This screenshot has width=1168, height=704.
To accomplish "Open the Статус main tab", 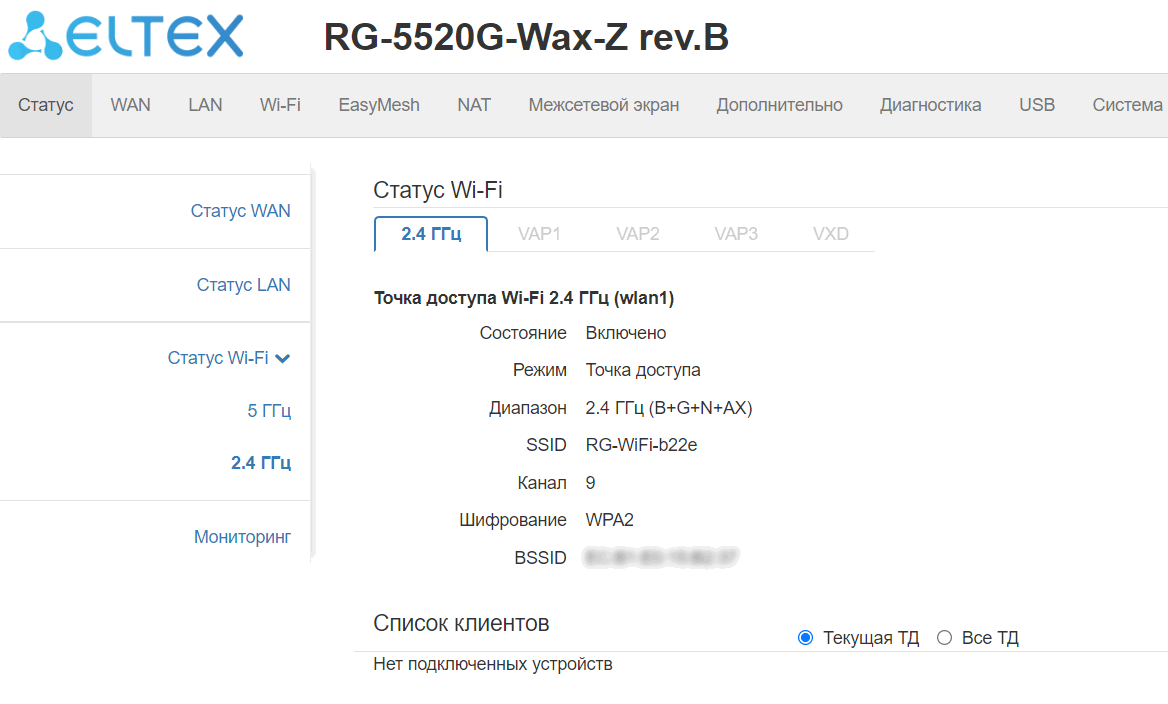I will (x=45, y=105).
